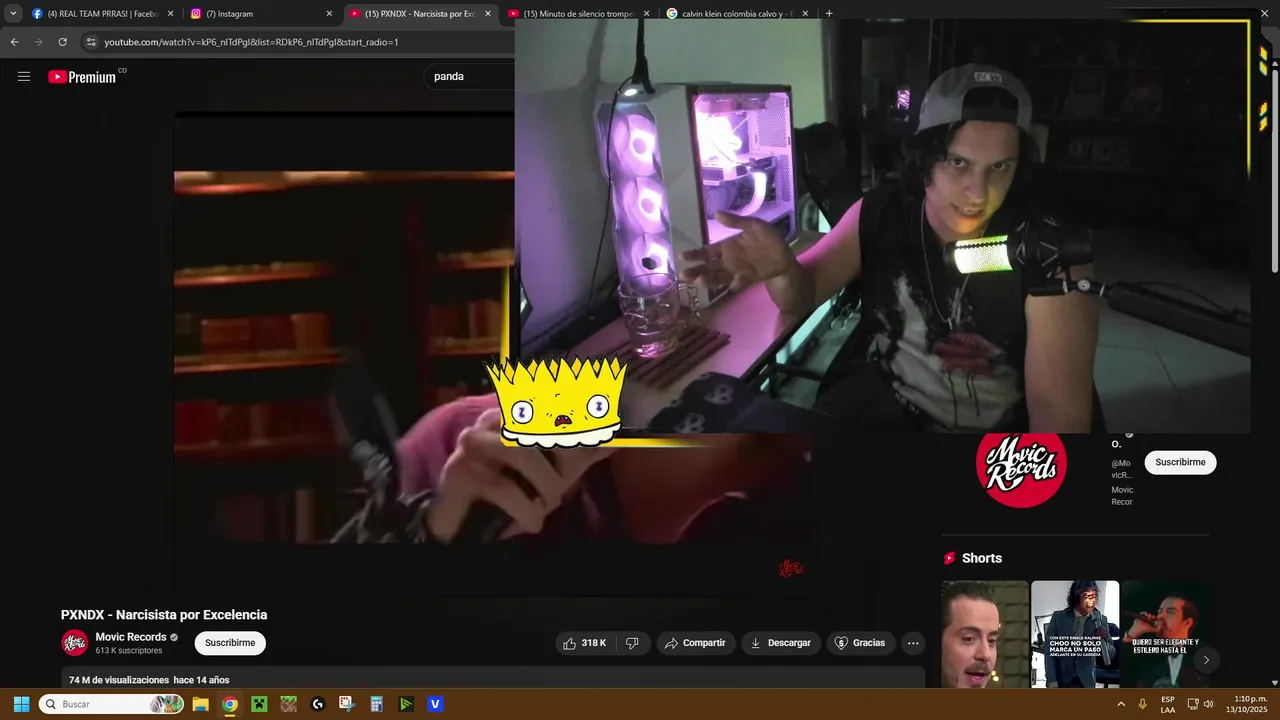
Task: Open volume control in system tray
Action: pos(1209,704)
